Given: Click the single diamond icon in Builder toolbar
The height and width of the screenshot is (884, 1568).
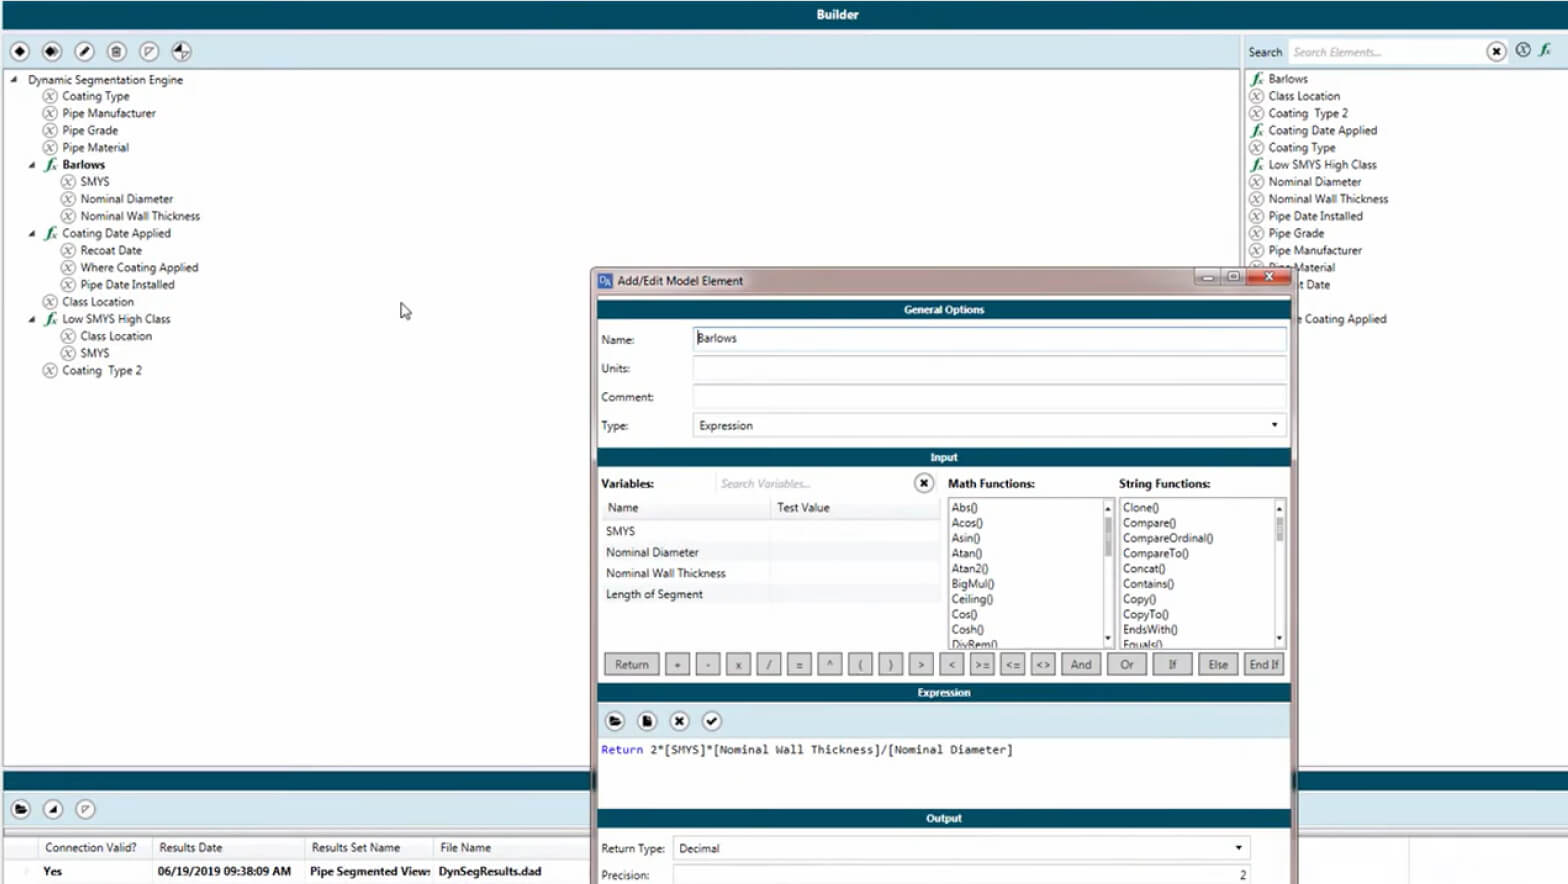Looking at the screenshot, I should [20, 51].
